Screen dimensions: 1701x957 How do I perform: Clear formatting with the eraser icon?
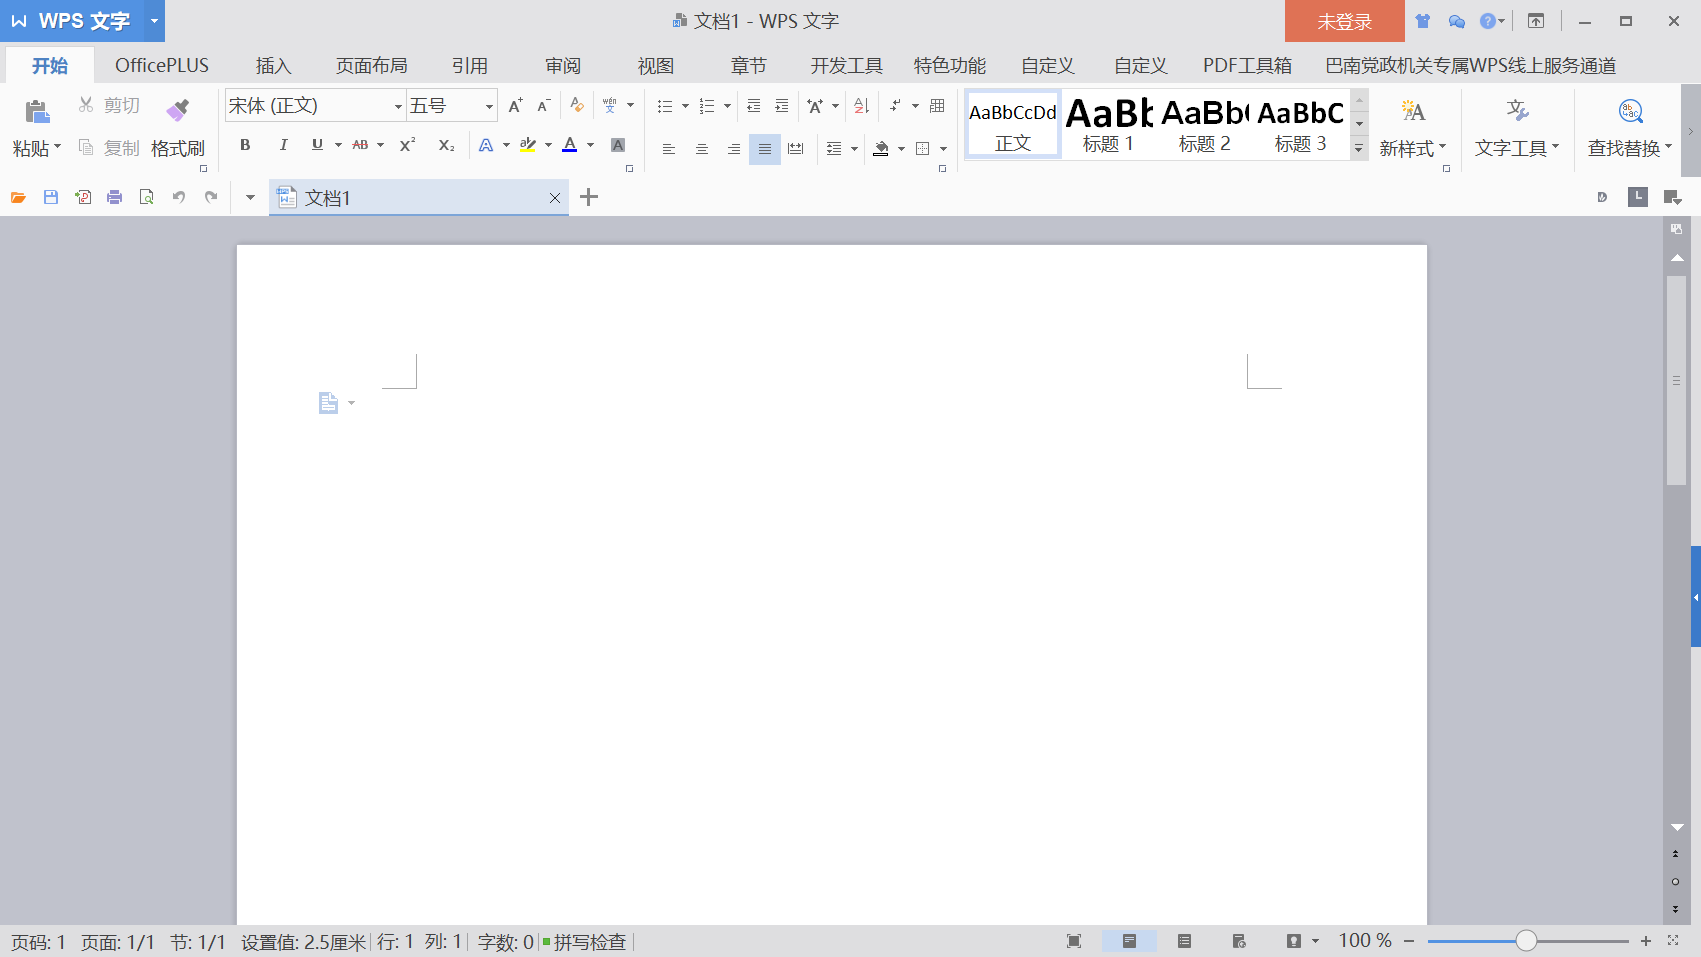coord(577,105)
